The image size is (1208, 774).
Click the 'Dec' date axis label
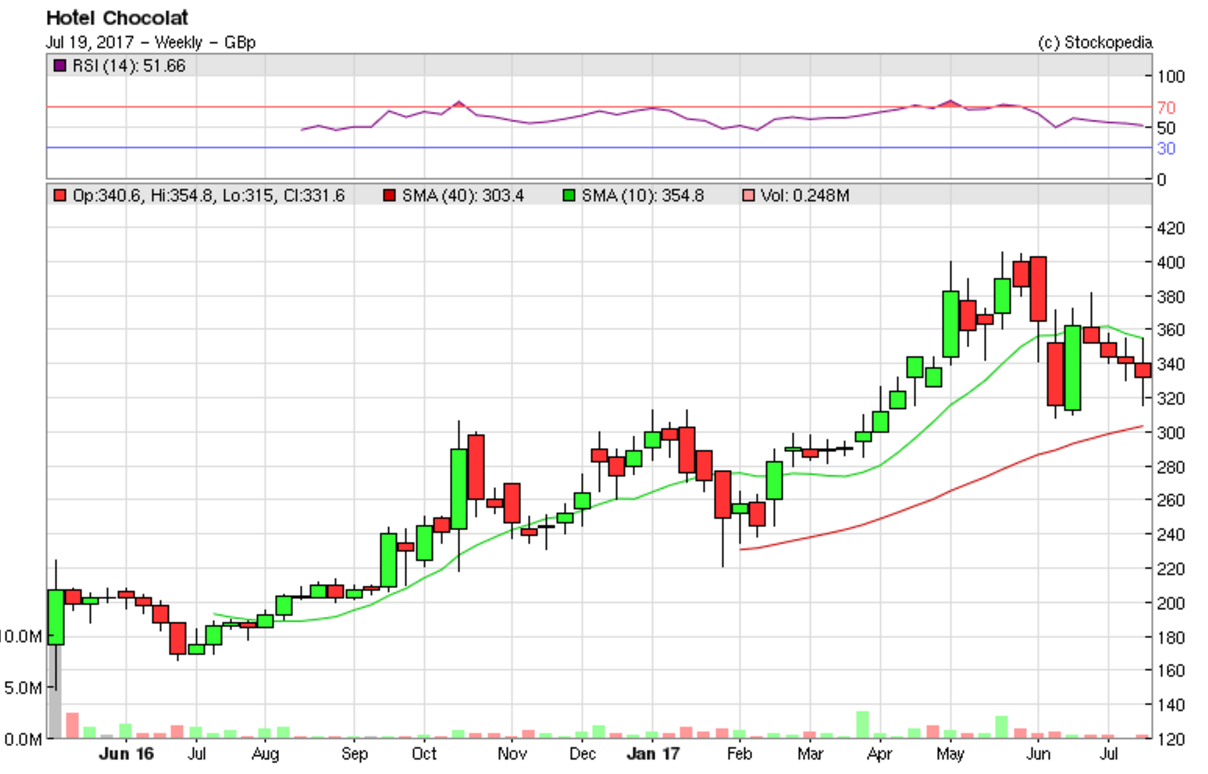click(583, 753)
